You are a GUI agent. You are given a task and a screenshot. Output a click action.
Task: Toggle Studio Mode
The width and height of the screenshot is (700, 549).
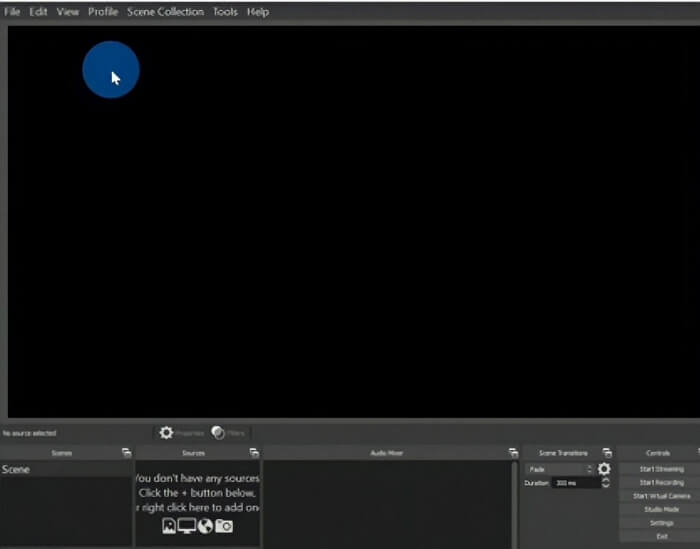(662, 509)
